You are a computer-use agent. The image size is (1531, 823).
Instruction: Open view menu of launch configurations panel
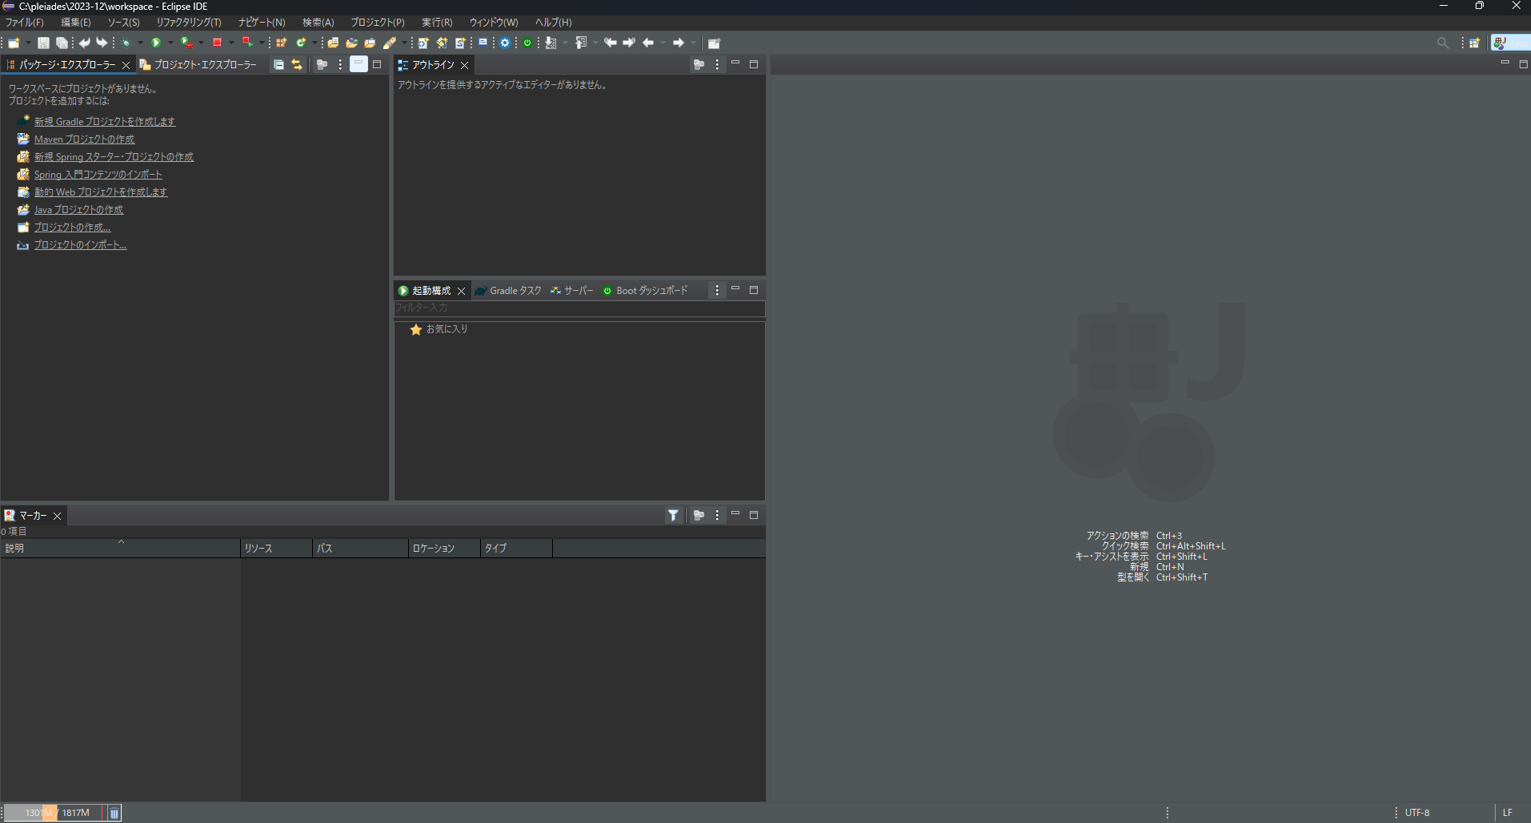(x=716, y=290)
